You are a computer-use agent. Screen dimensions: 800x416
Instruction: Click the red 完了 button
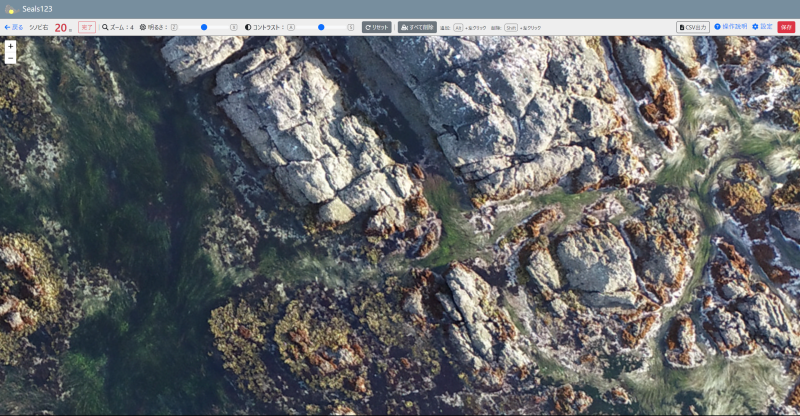tap(87, 28)
